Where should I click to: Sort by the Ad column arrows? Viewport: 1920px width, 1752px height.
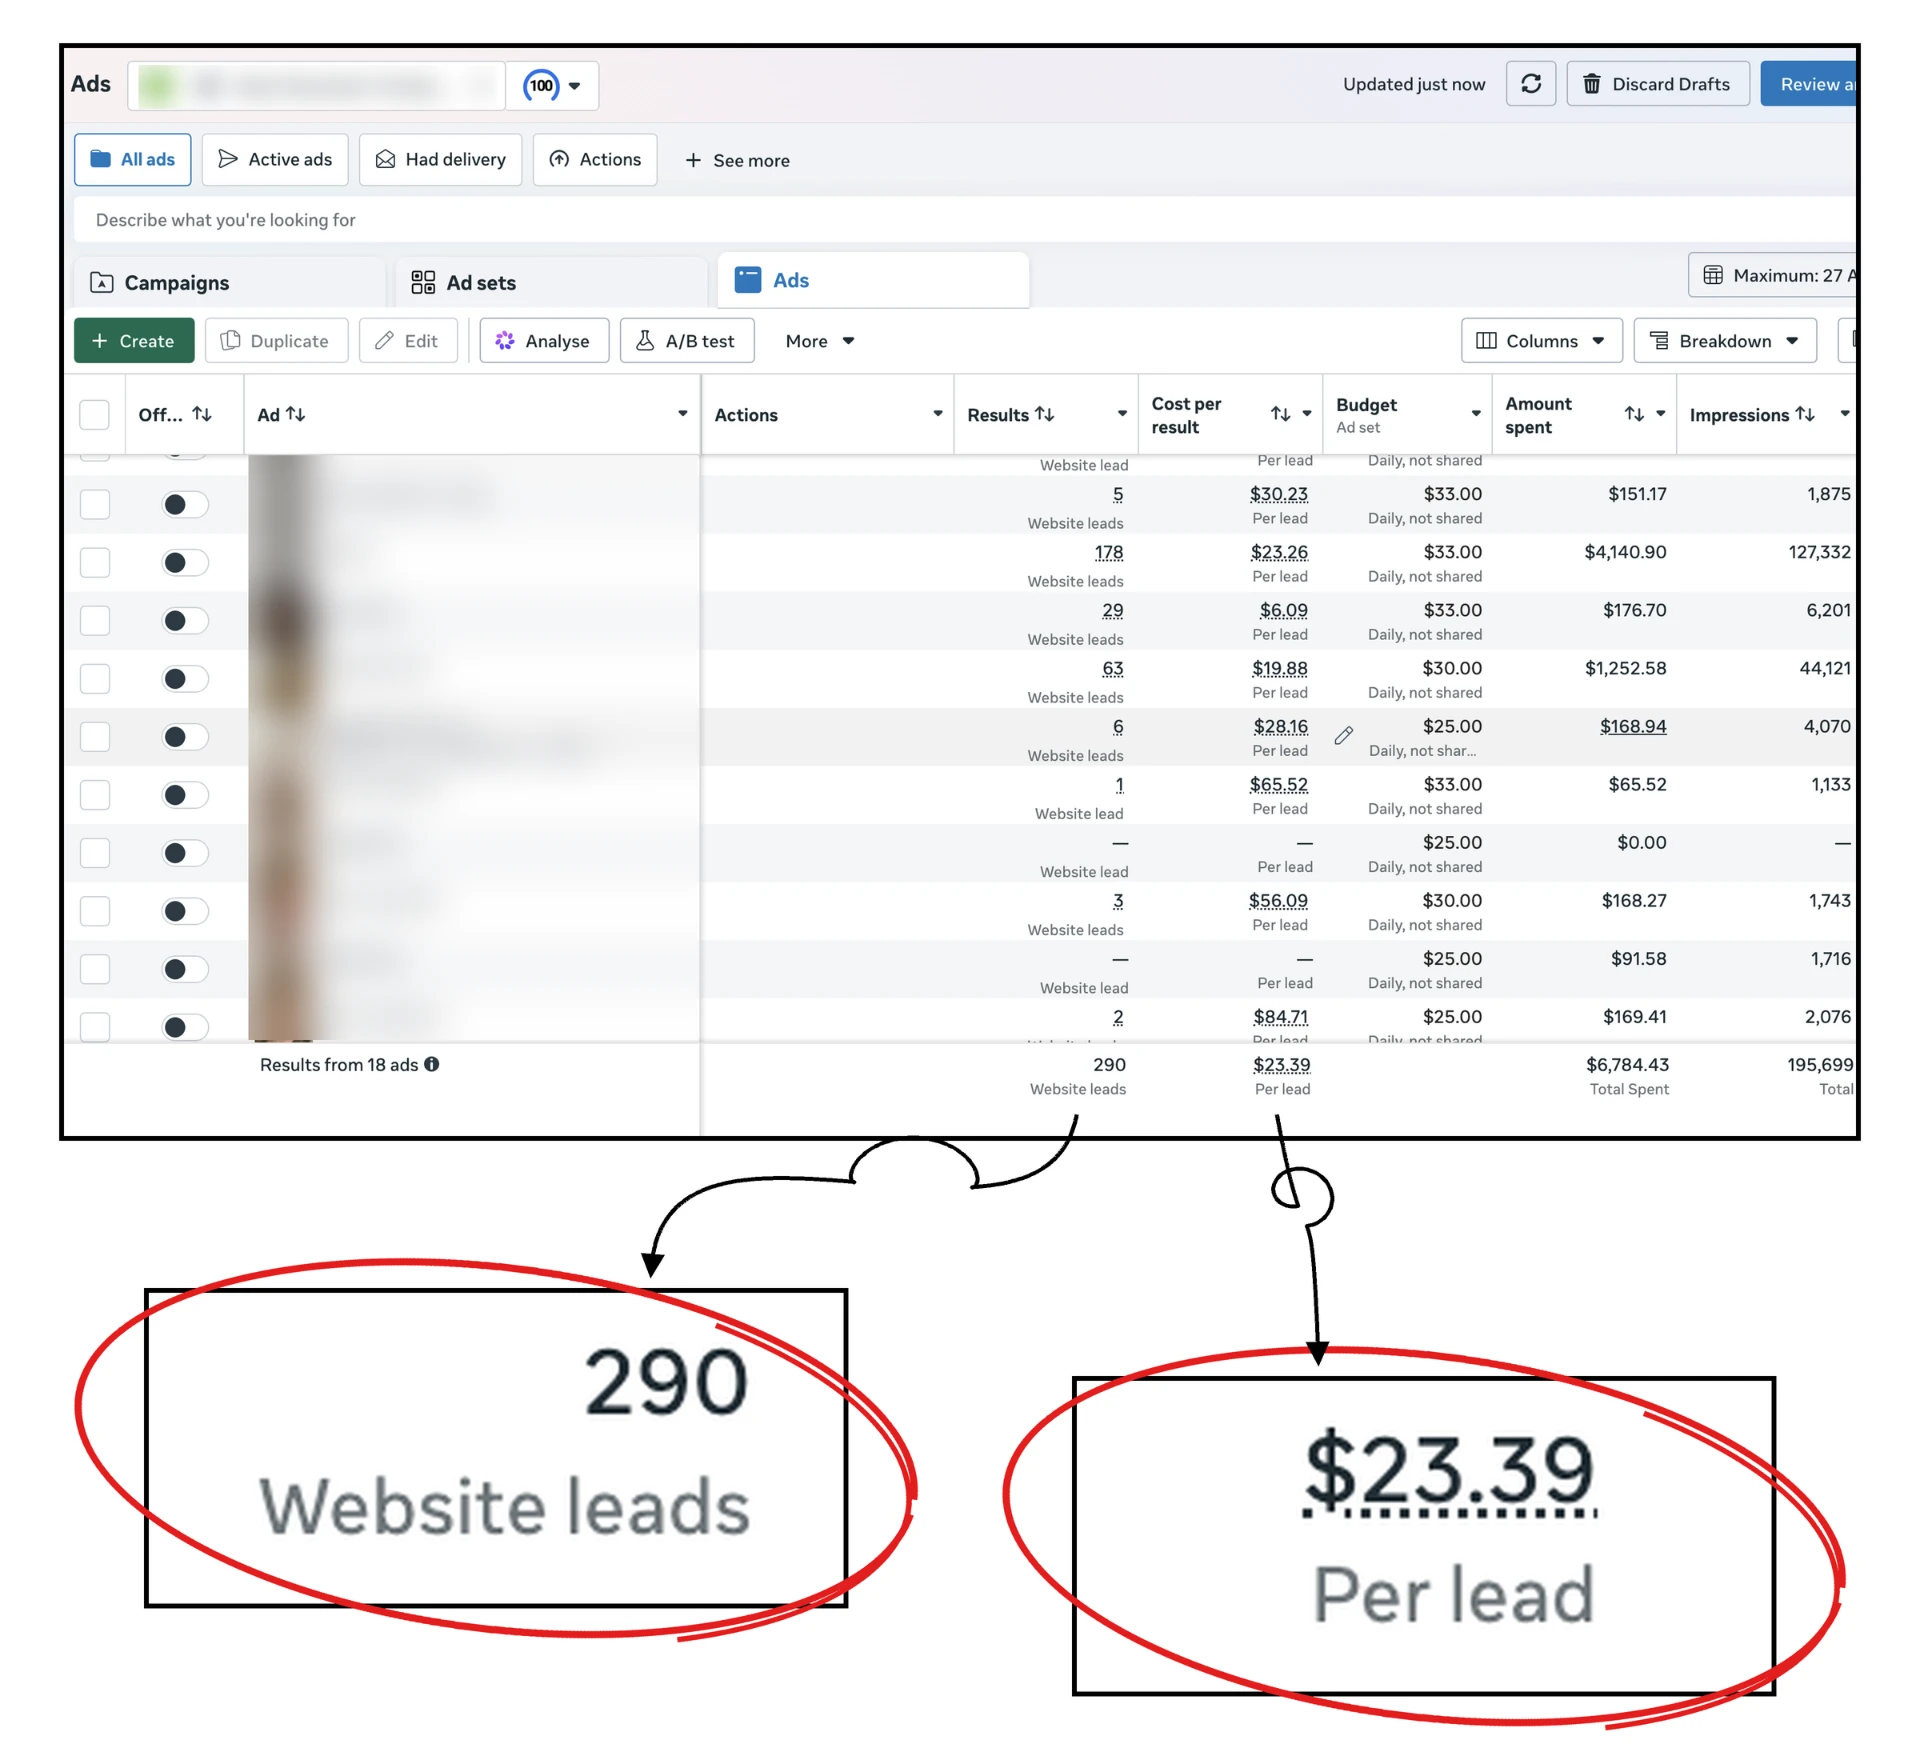[295, 414]
